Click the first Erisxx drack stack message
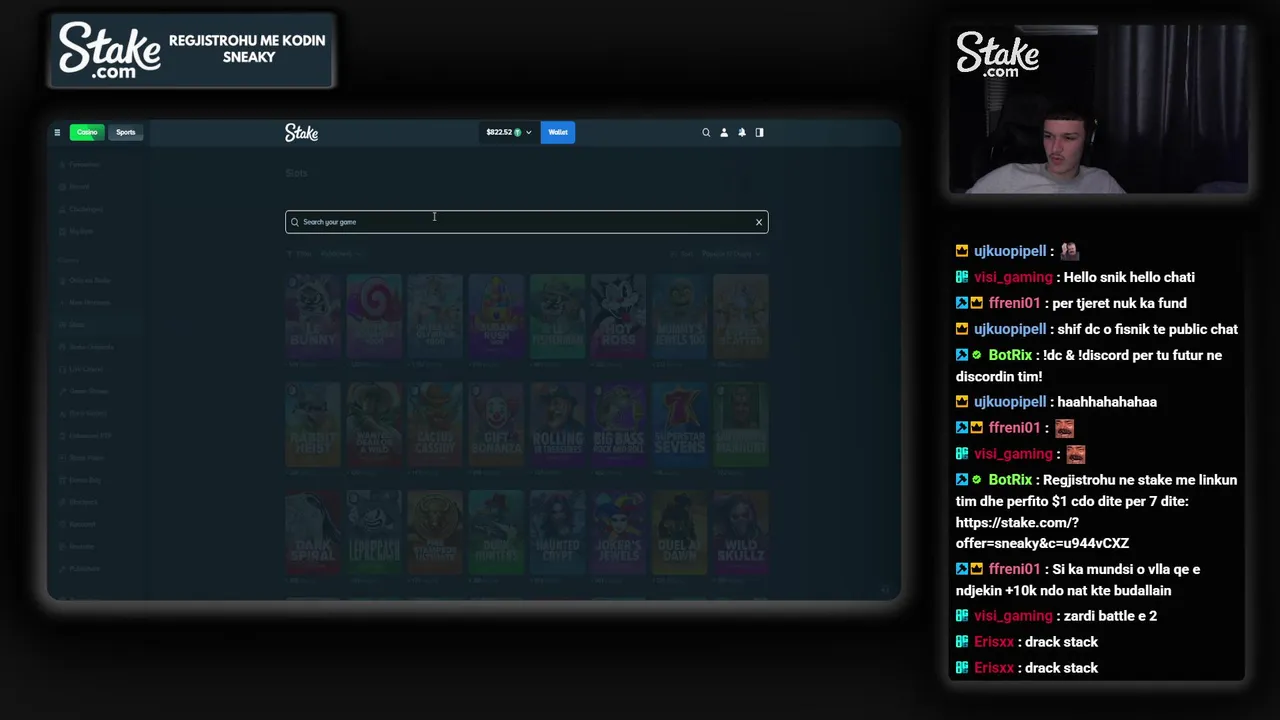1280x720 pixels. 1061,642
